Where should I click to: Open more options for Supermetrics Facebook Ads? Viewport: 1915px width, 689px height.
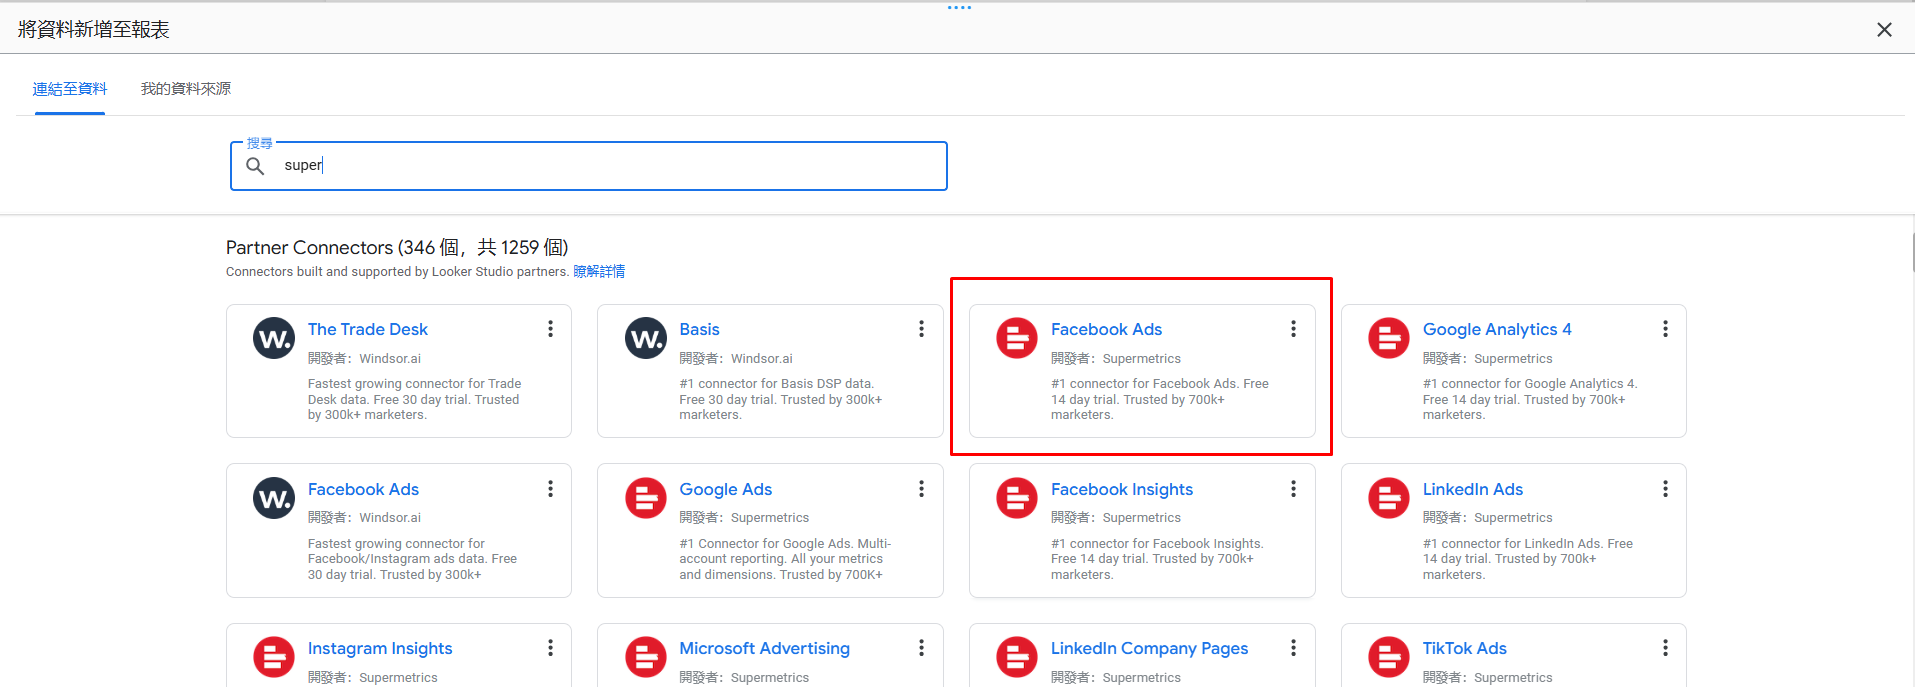(1293, 329)
